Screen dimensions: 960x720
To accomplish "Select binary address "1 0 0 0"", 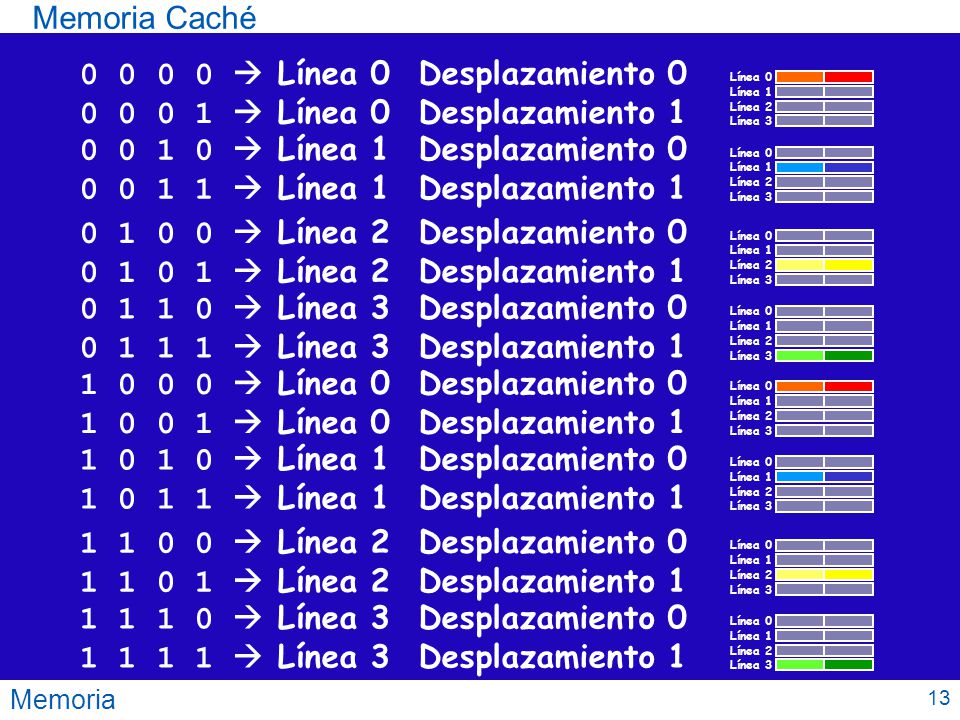I will coord(146,384).
